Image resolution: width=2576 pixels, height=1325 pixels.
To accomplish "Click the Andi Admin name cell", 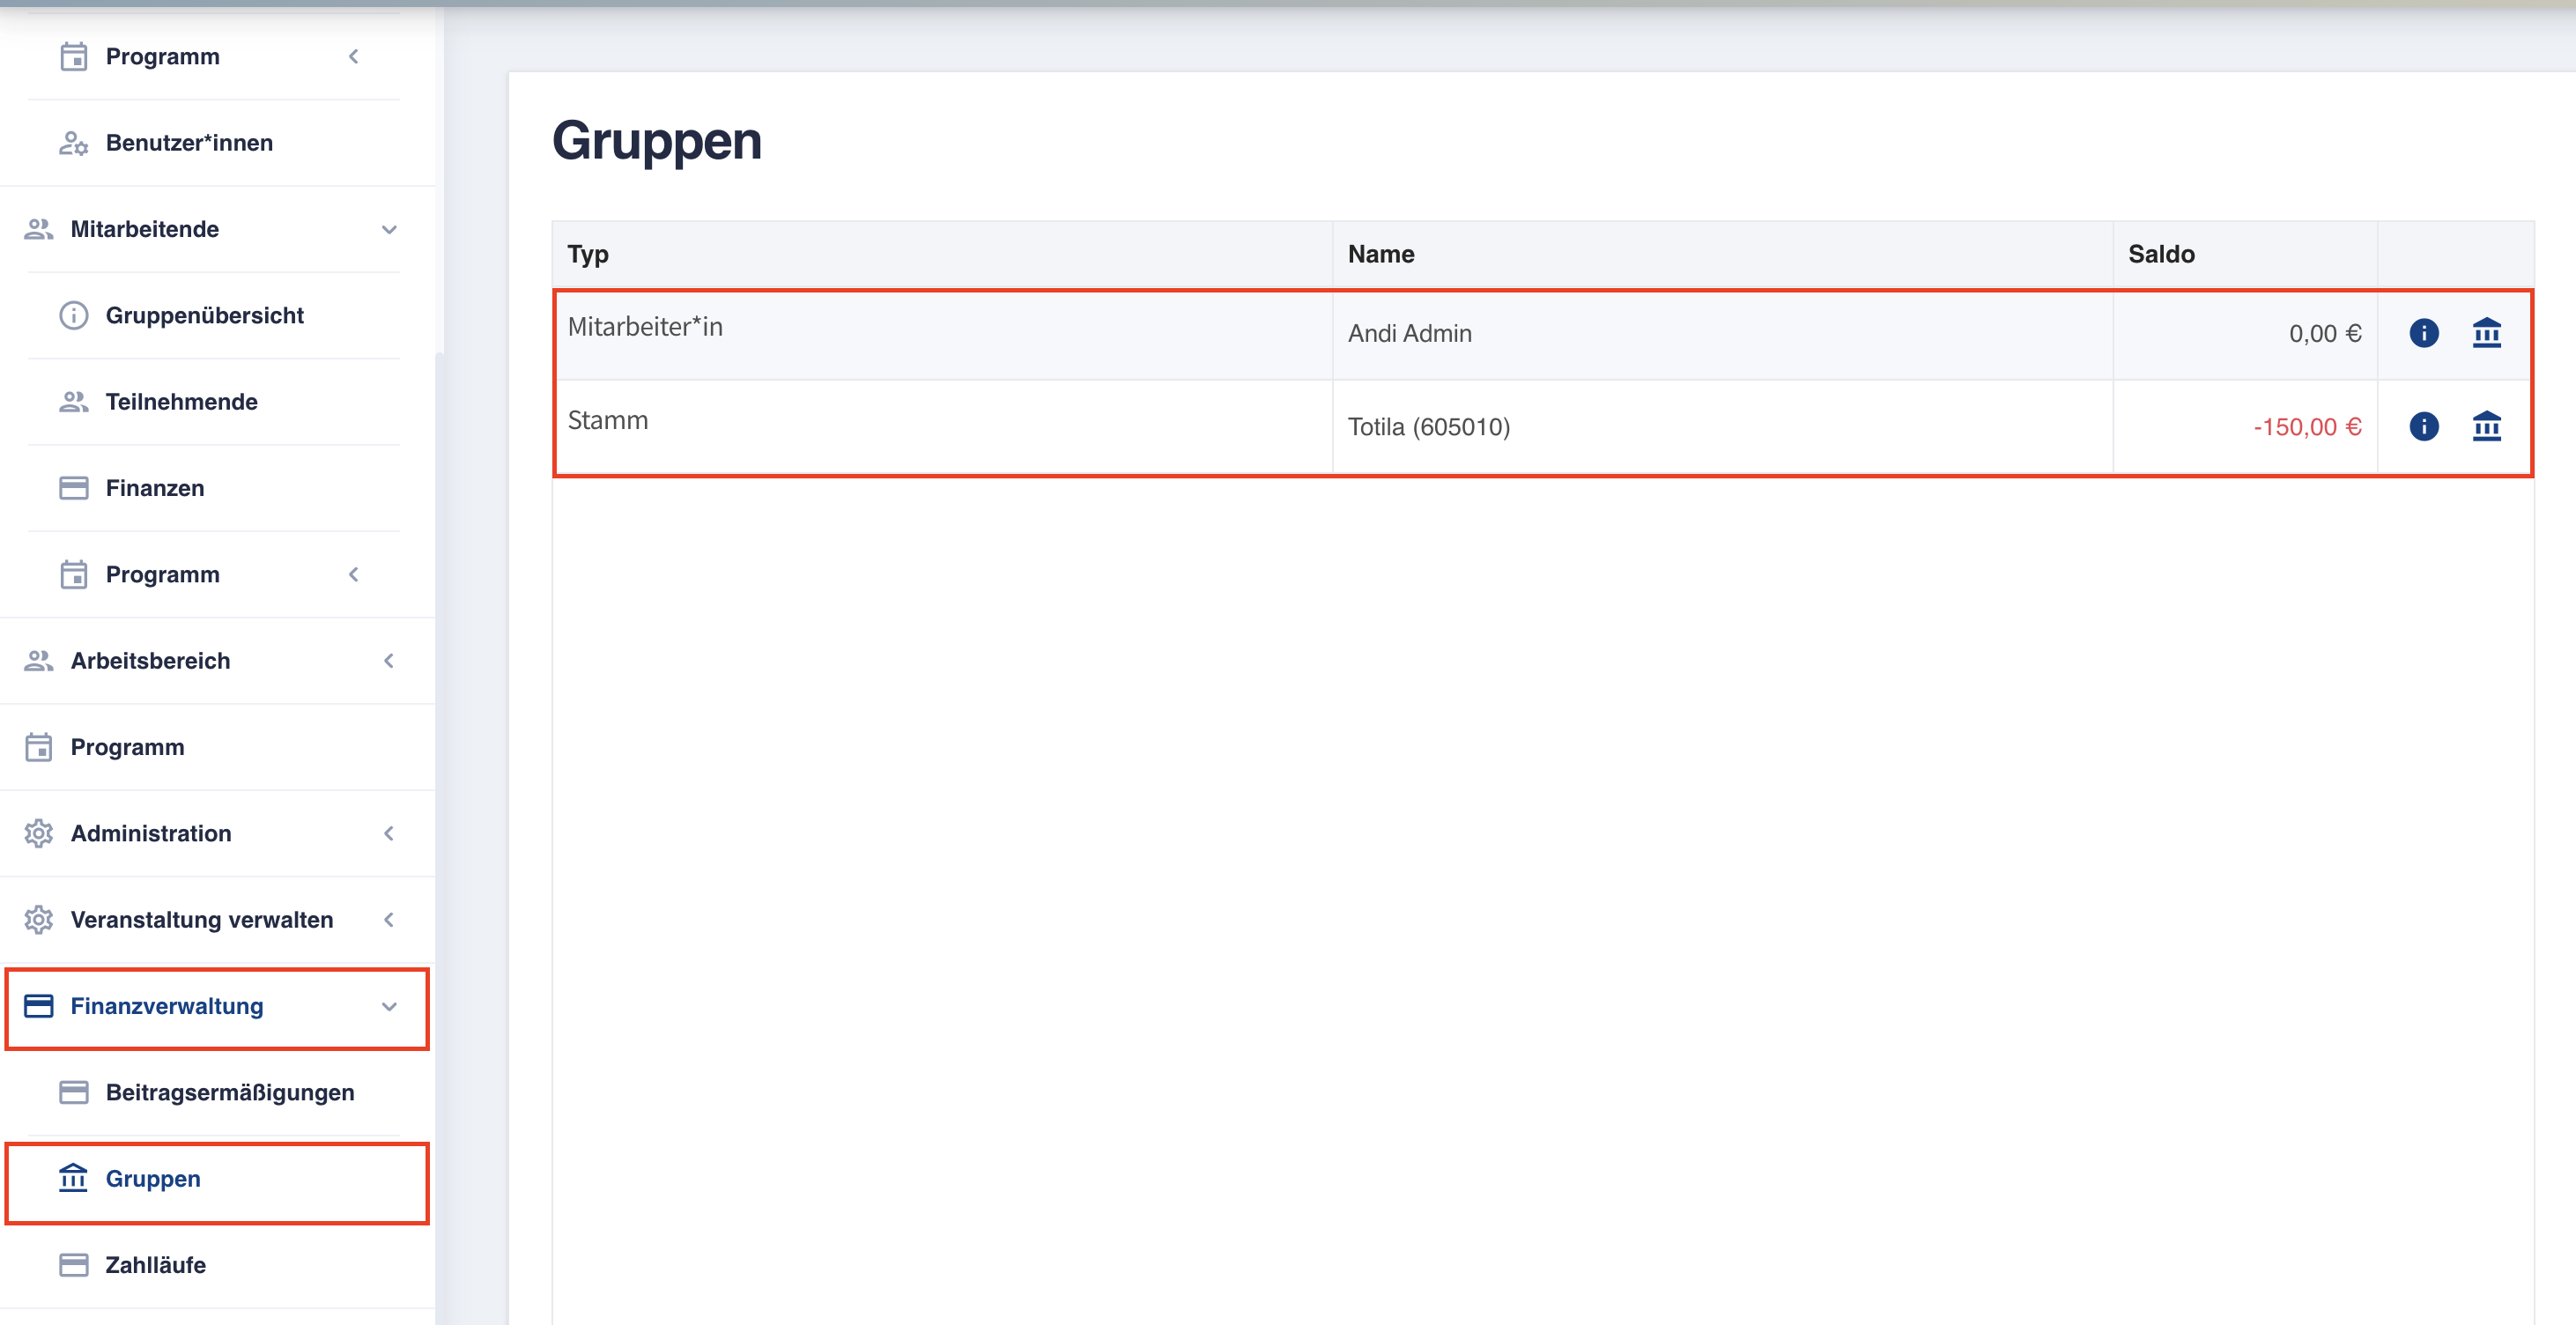I will (x=1722, y=333).
